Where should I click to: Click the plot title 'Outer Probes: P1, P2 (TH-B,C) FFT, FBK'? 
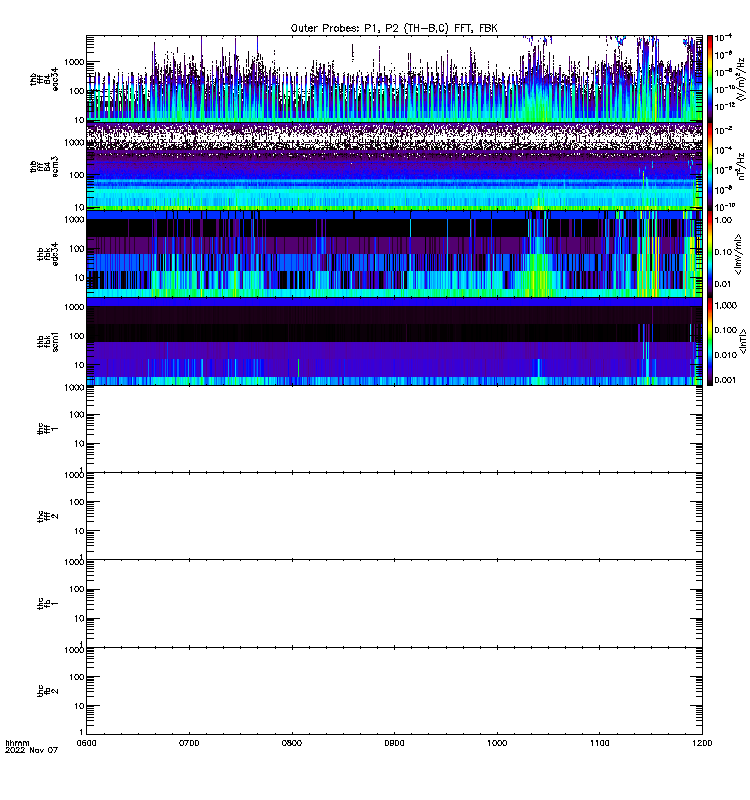pos(394,29)
